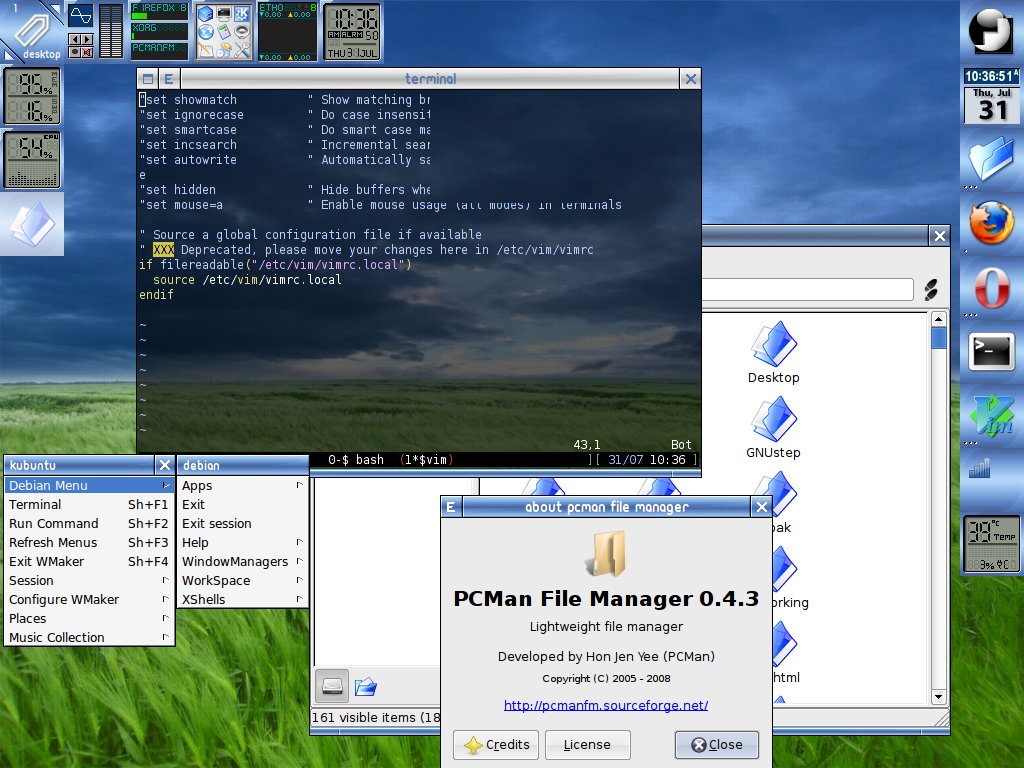Click the hard drive icon in PCManFM side pane
1024x768 pixels.
pyautogui.click(x=332, y=686)
